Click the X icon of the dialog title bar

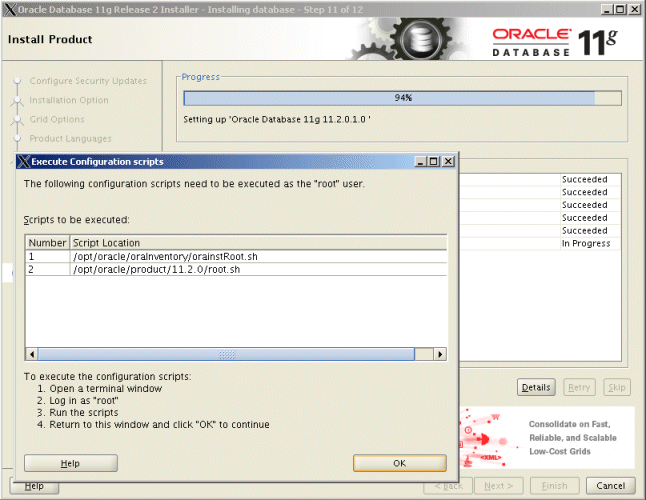[24, 161]
